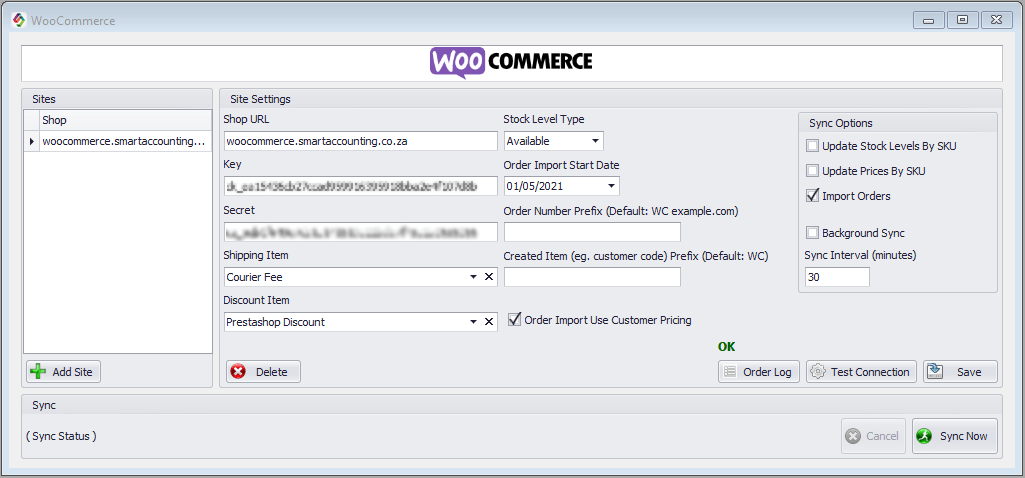This screenshot has width=1025, height=478.
Task: Enable the Background Sync checkbox
Action: point(813,233)
